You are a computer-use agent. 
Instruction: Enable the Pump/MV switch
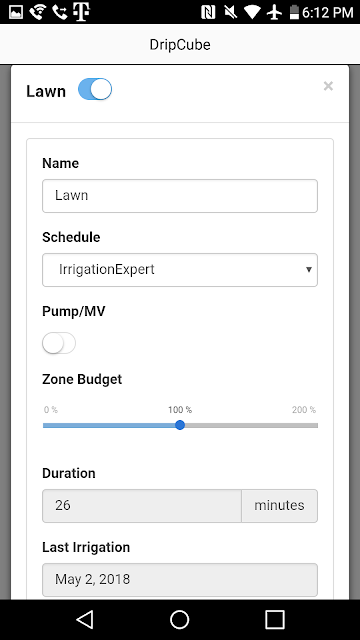pos(59,343)
